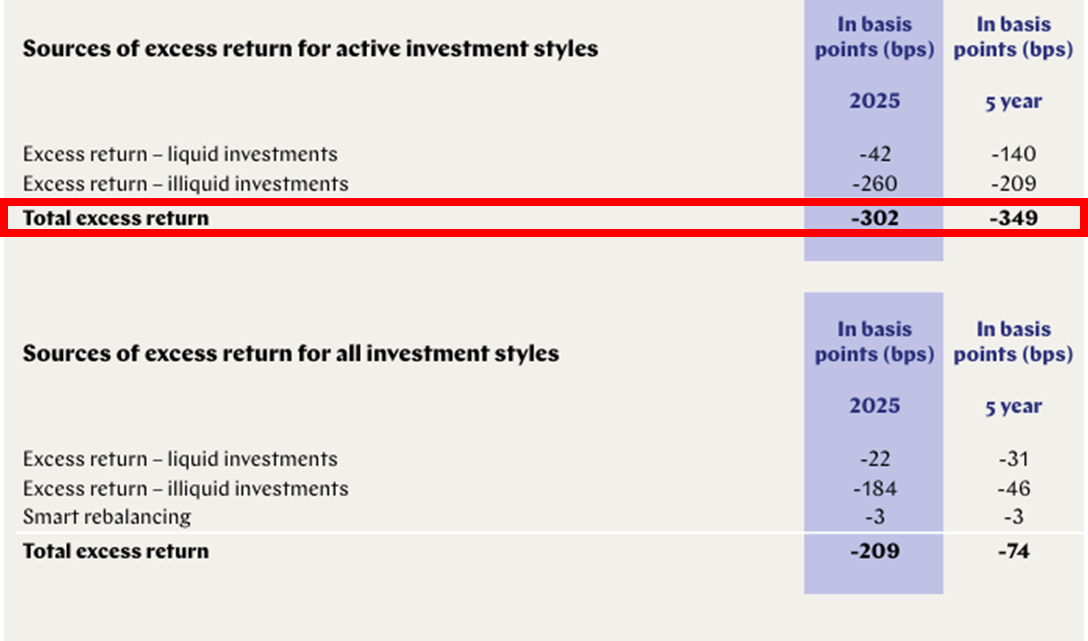Click the -31 liquid five-year value
The width and height of the screenshot is (1088, 641).
(x=1013, y=459)
